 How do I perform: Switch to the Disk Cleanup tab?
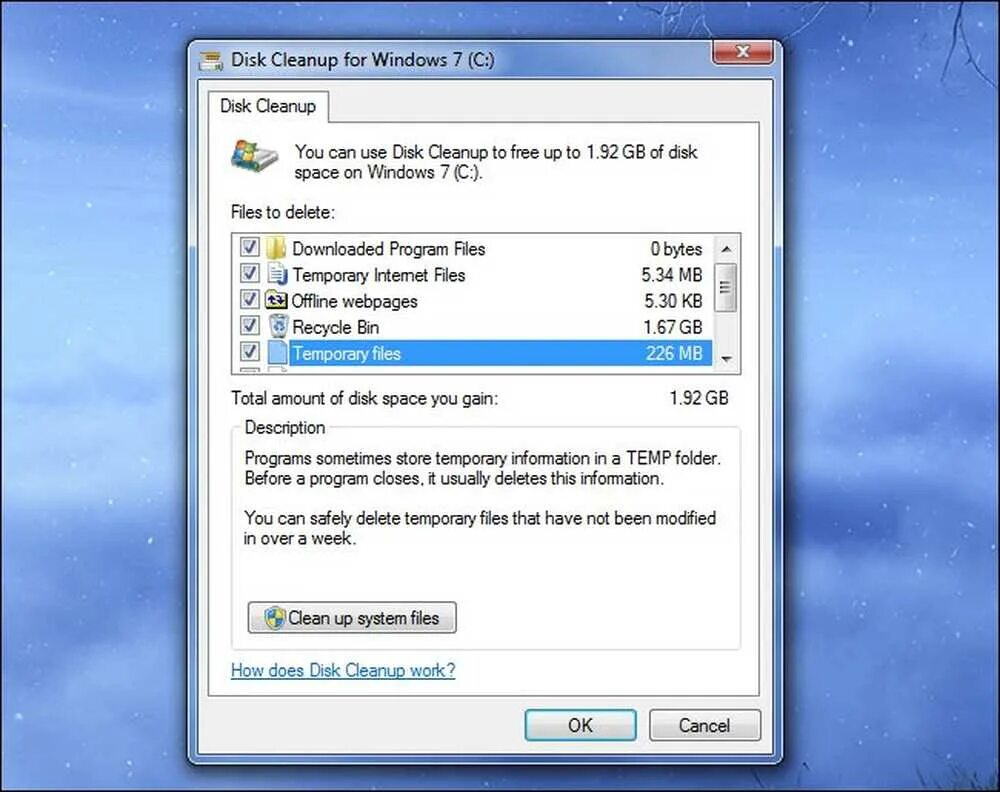point(268,106)
